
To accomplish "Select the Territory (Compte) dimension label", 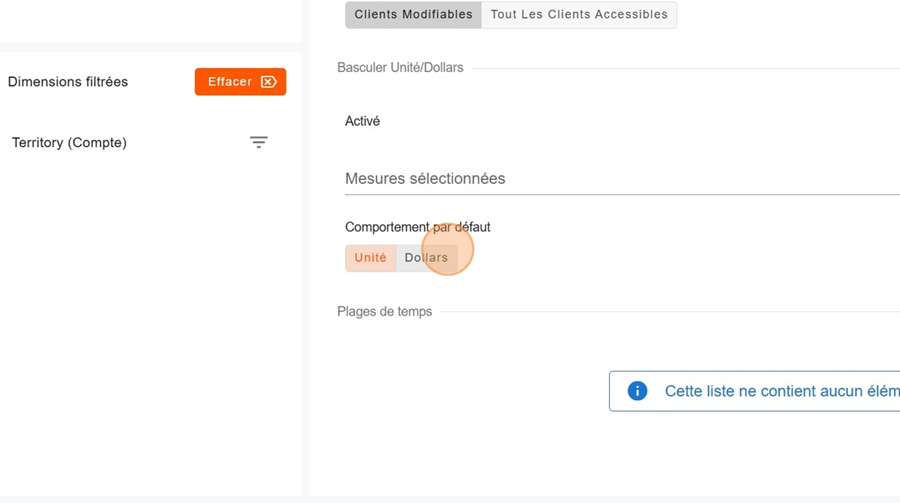I will tap(69, 143).
